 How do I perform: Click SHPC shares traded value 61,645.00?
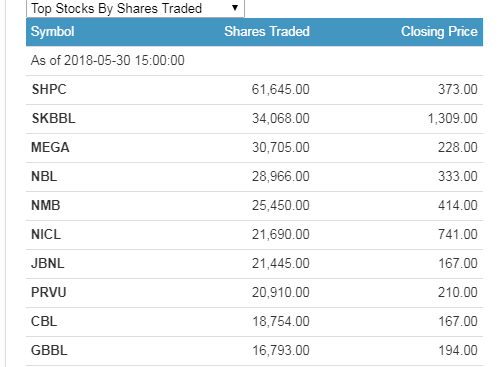click(281, 89)
